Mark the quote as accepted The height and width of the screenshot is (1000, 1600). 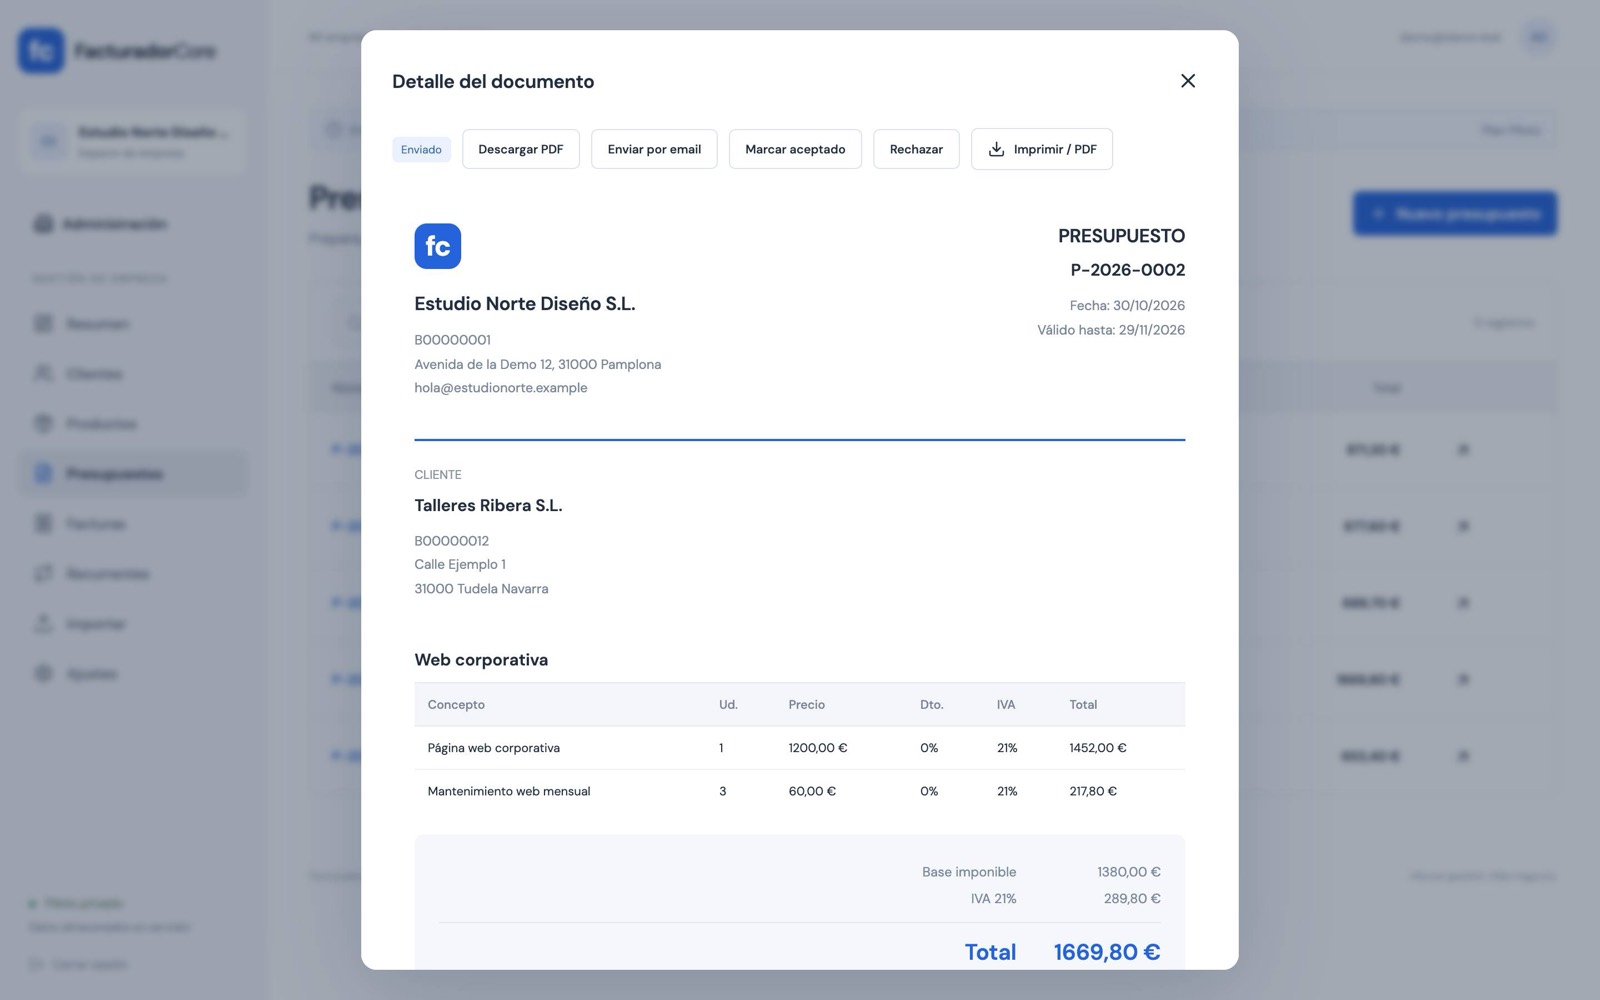click(x=795, y=149)
